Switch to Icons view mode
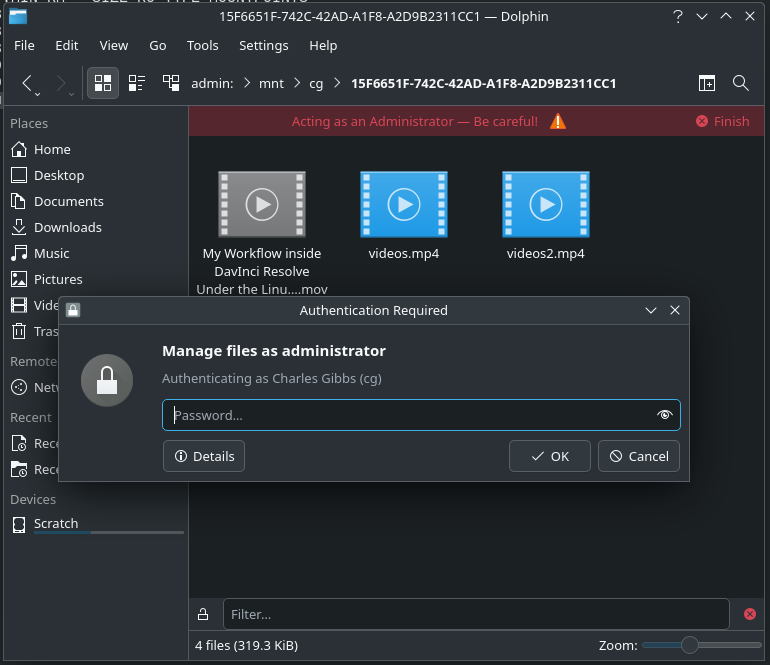The width and height of the screenshot is (770, 665). (x=102, y=83)
